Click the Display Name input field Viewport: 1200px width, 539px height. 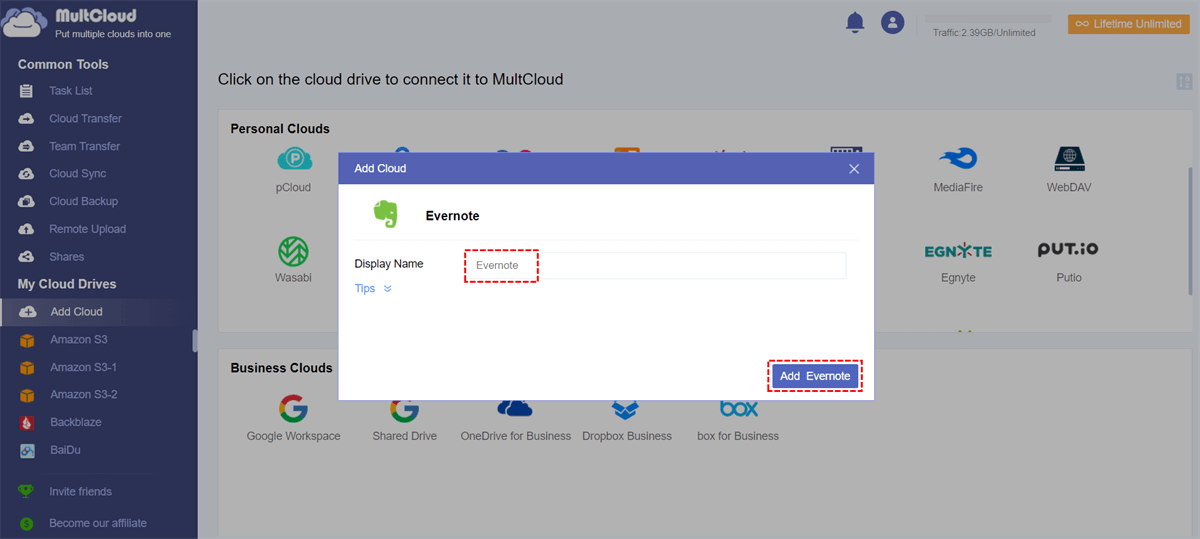pos(654,265)
